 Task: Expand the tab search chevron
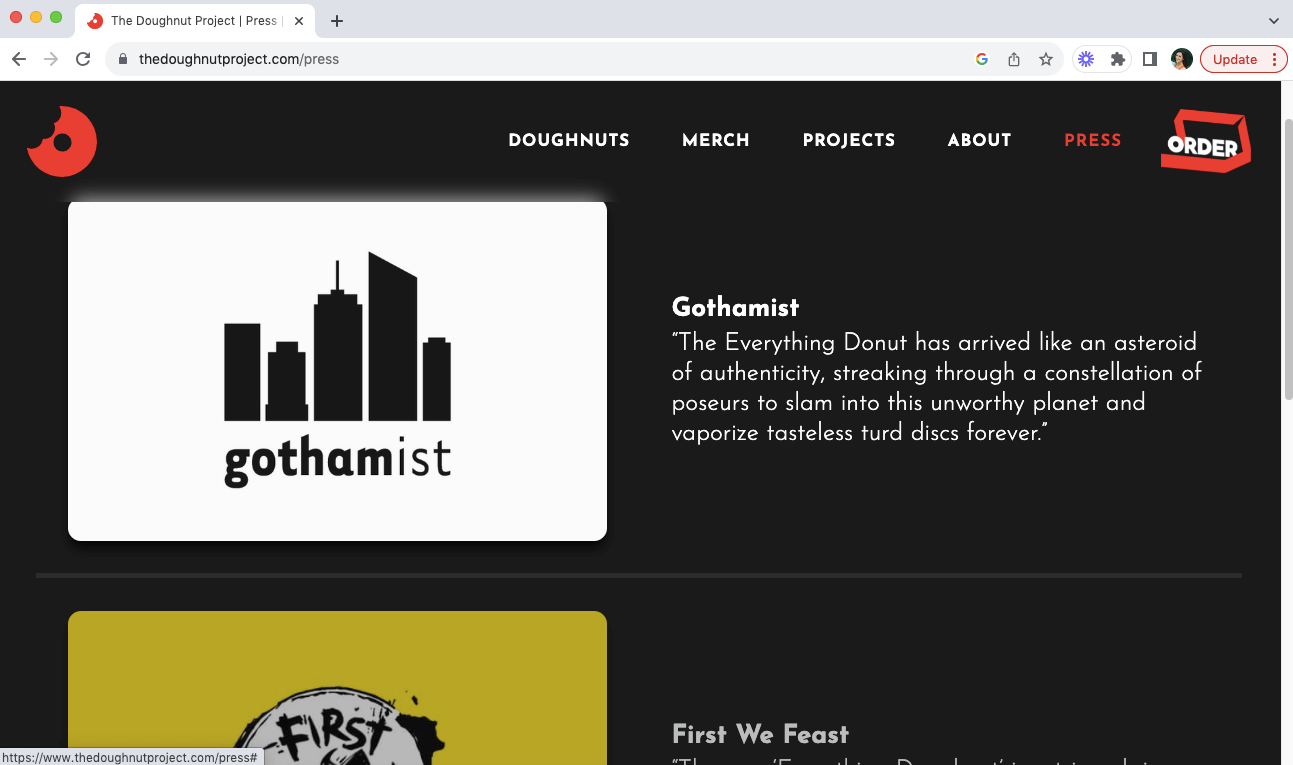tap(1274, 20)
